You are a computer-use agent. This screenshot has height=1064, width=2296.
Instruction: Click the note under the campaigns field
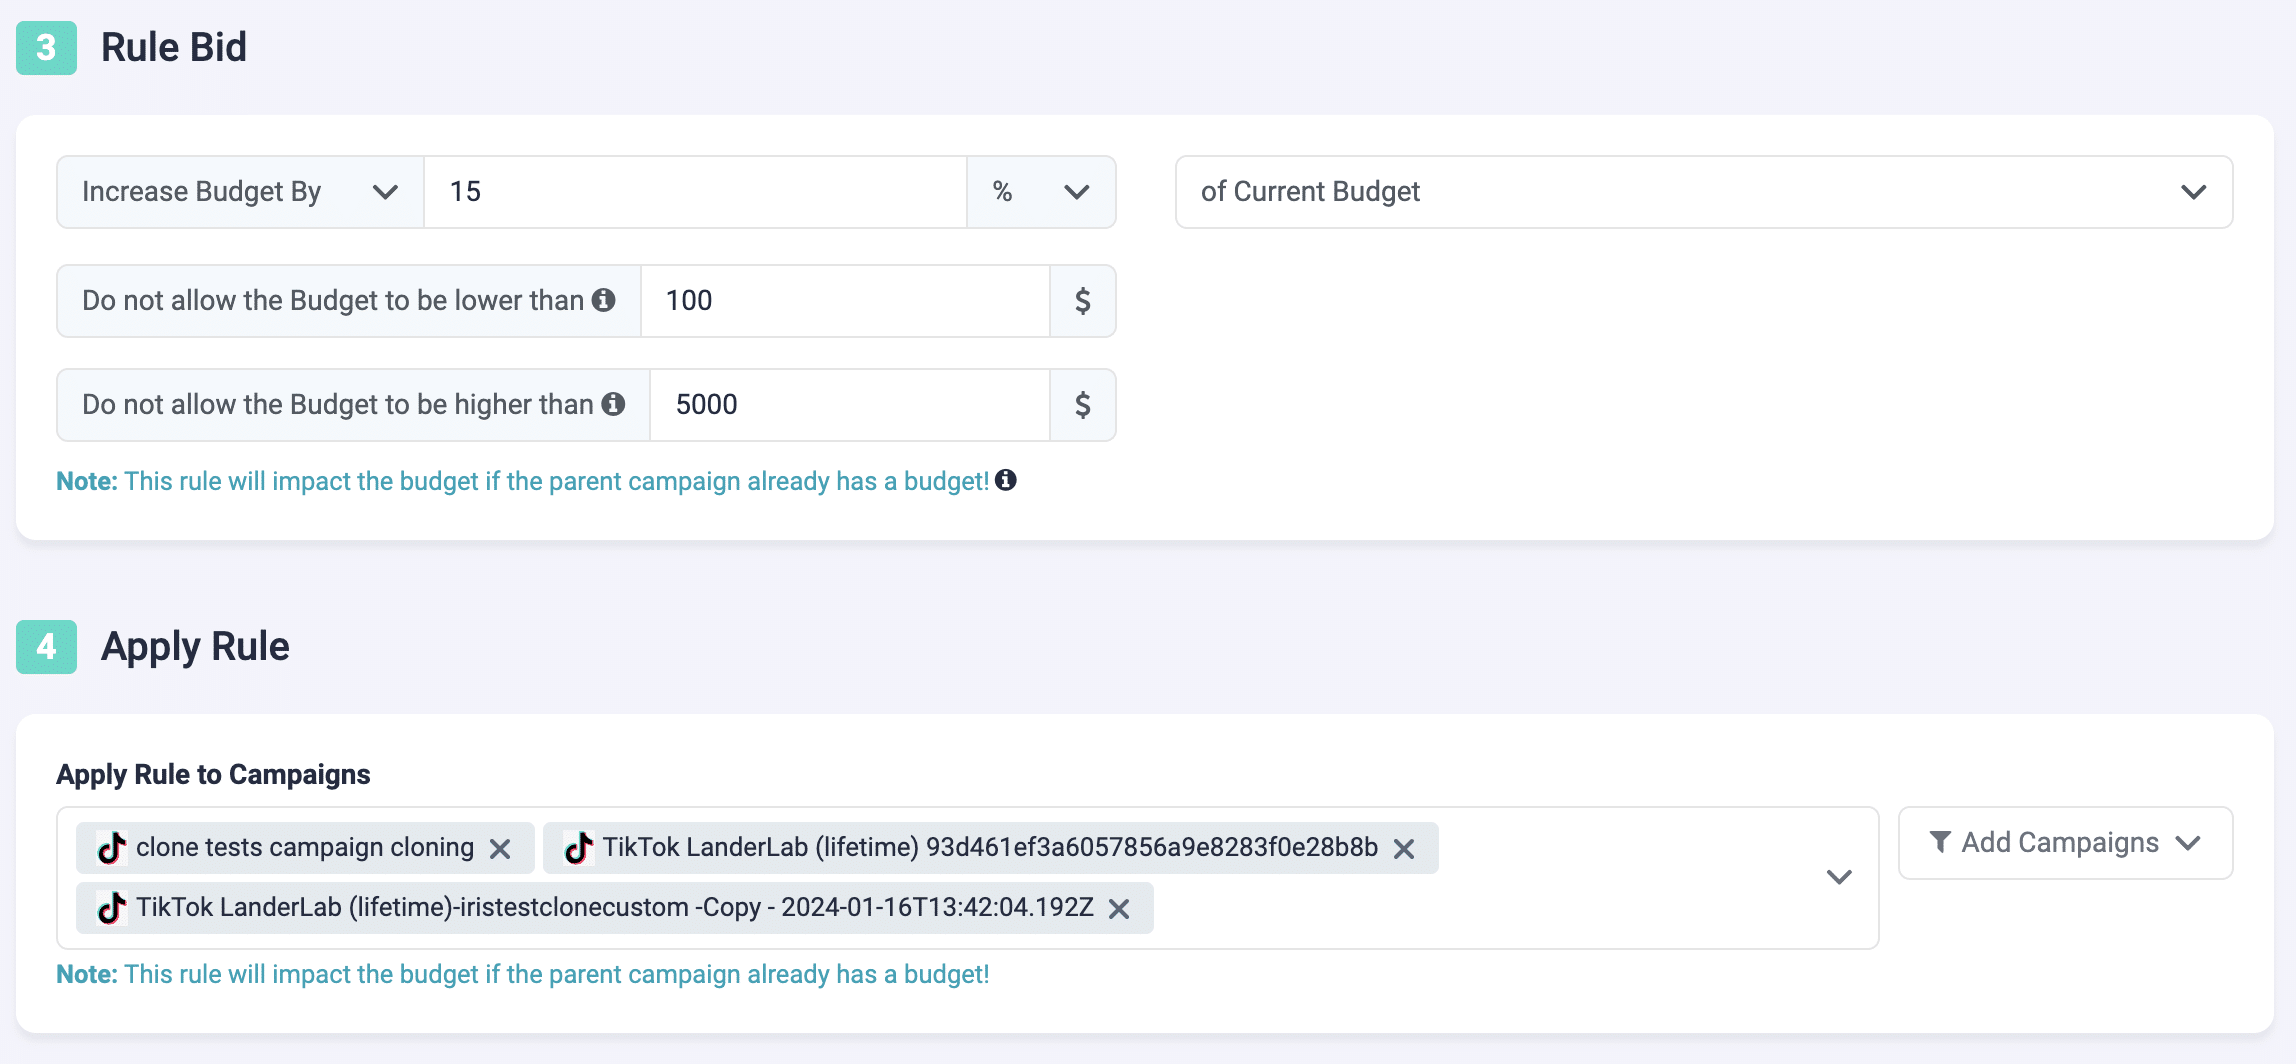pos(523,974)
